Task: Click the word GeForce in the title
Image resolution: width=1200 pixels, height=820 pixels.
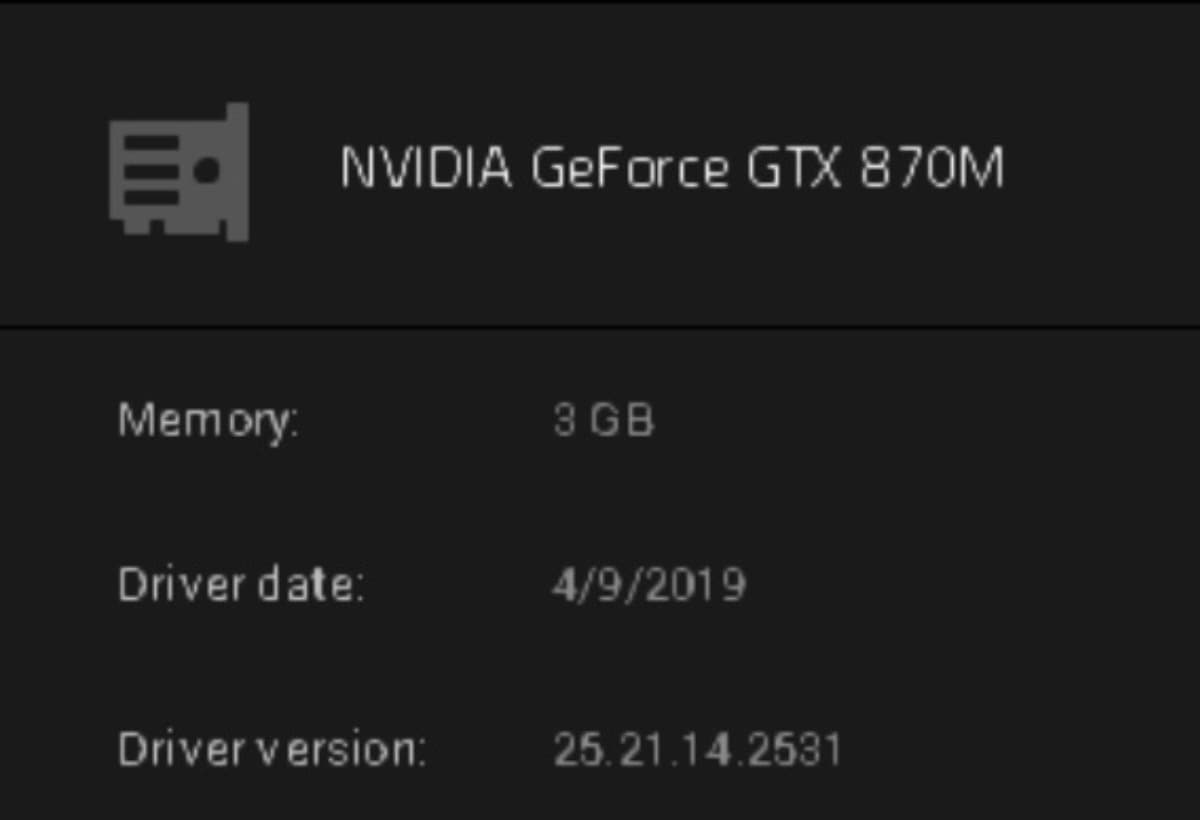Action: click(630, 168)
